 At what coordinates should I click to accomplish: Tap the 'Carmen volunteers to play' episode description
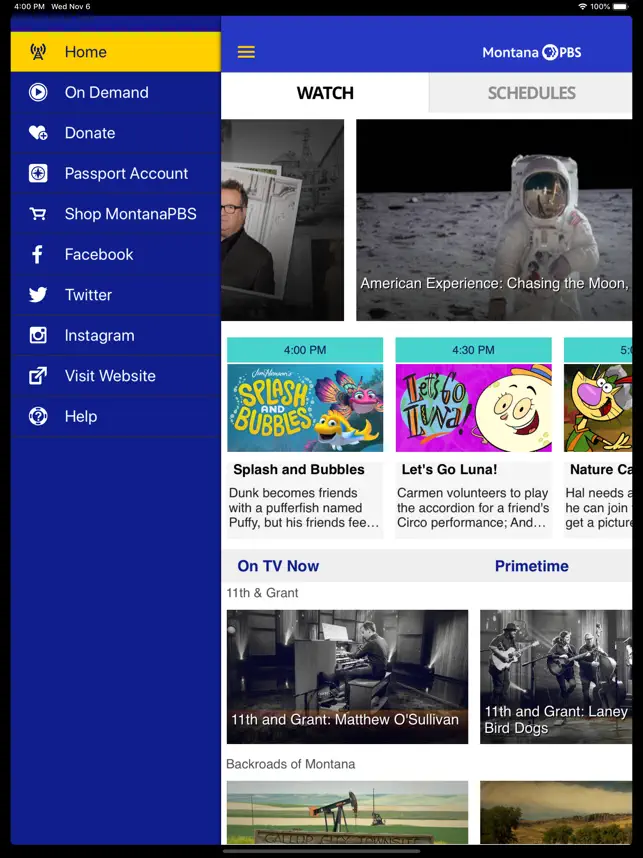pos(473,508)
